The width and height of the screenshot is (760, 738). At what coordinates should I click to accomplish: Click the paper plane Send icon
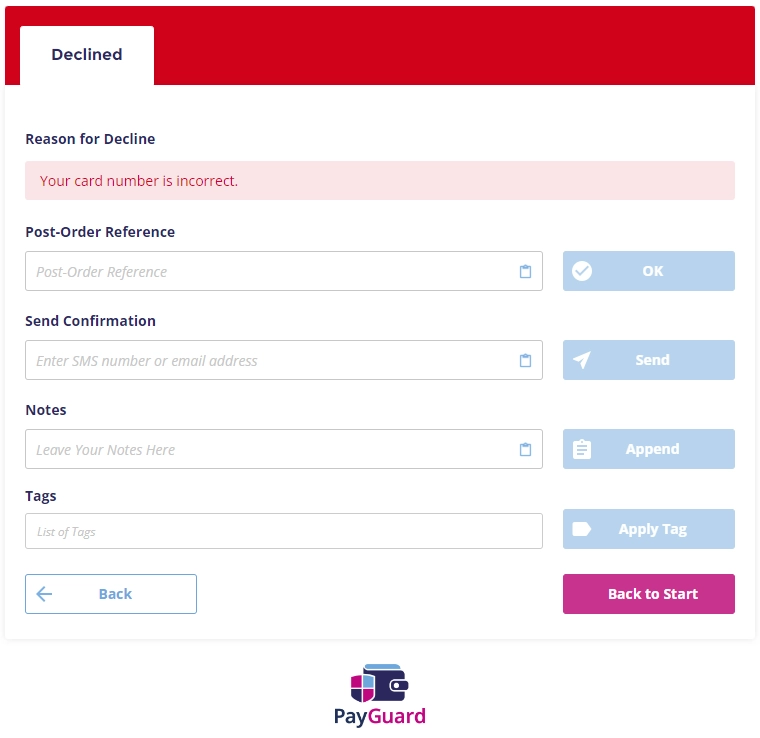[x=581, y=360]
